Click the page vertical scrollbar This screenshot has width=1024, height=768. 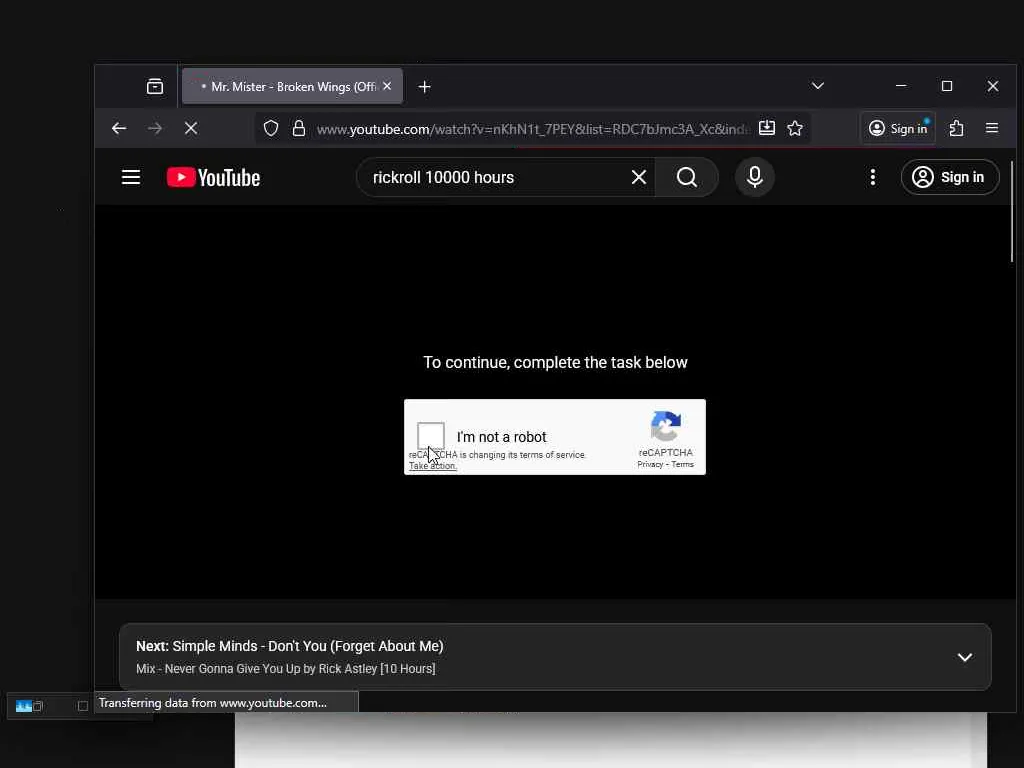[1012, 212]
